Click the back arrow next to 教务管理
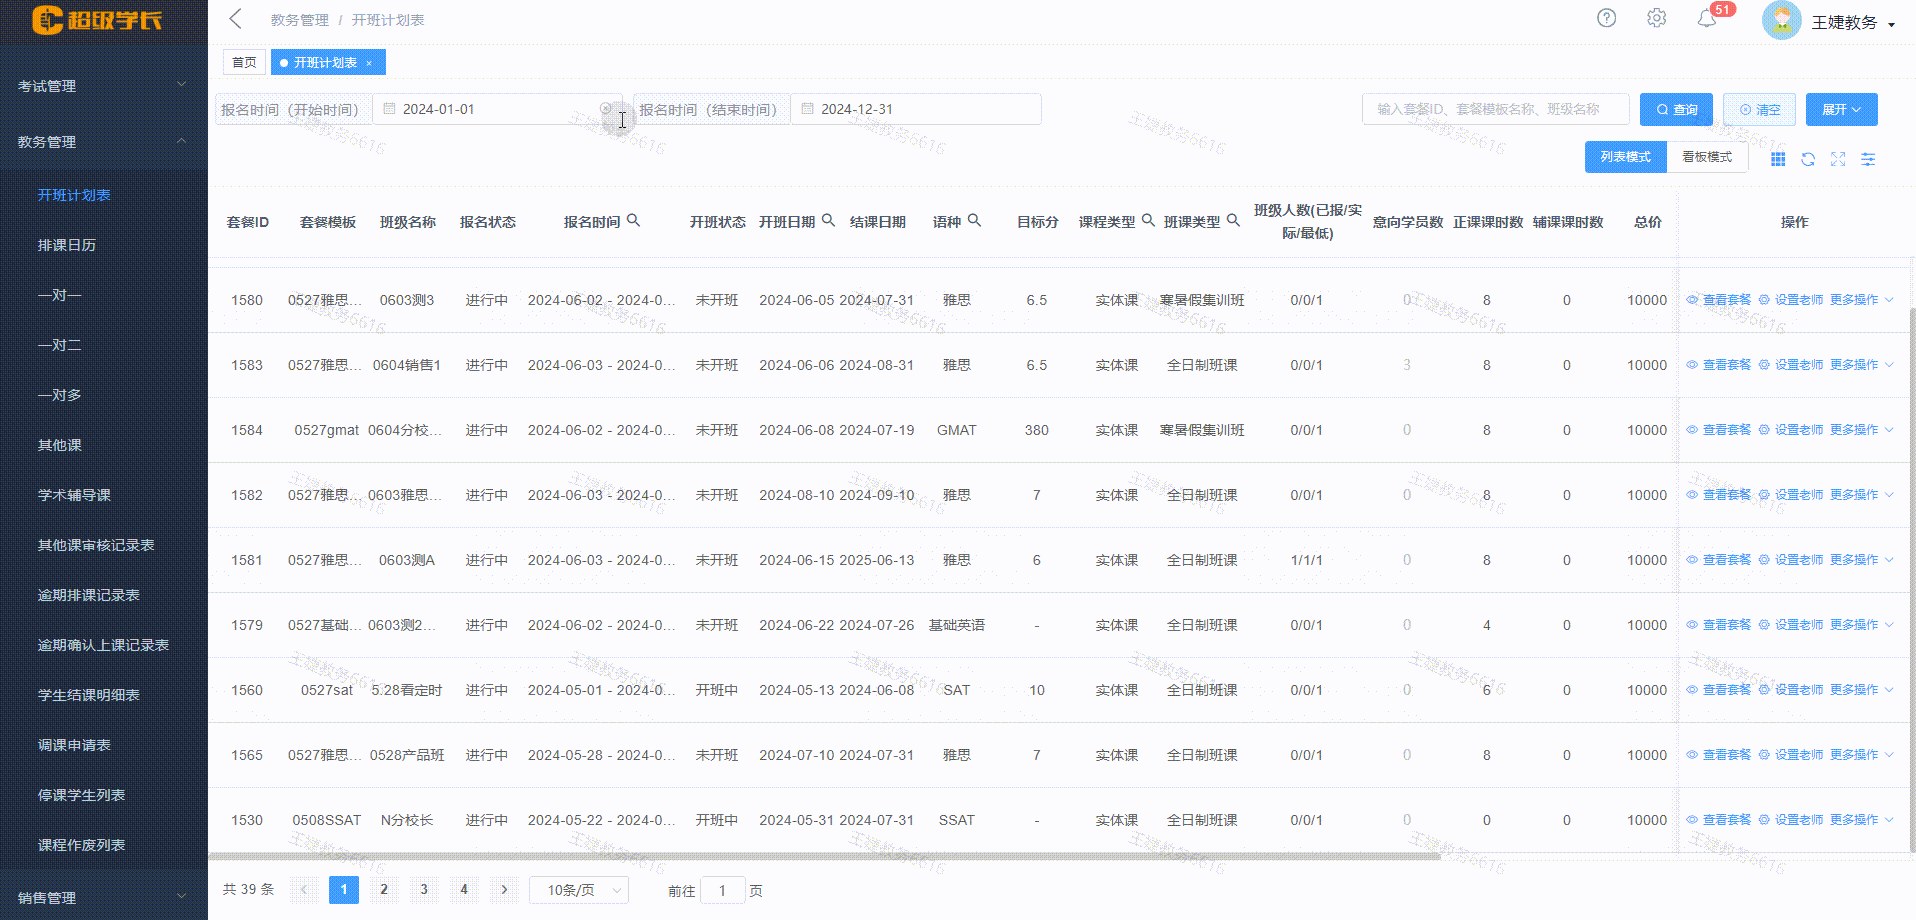The image size is (1916, 920). [x=235, y=18]
